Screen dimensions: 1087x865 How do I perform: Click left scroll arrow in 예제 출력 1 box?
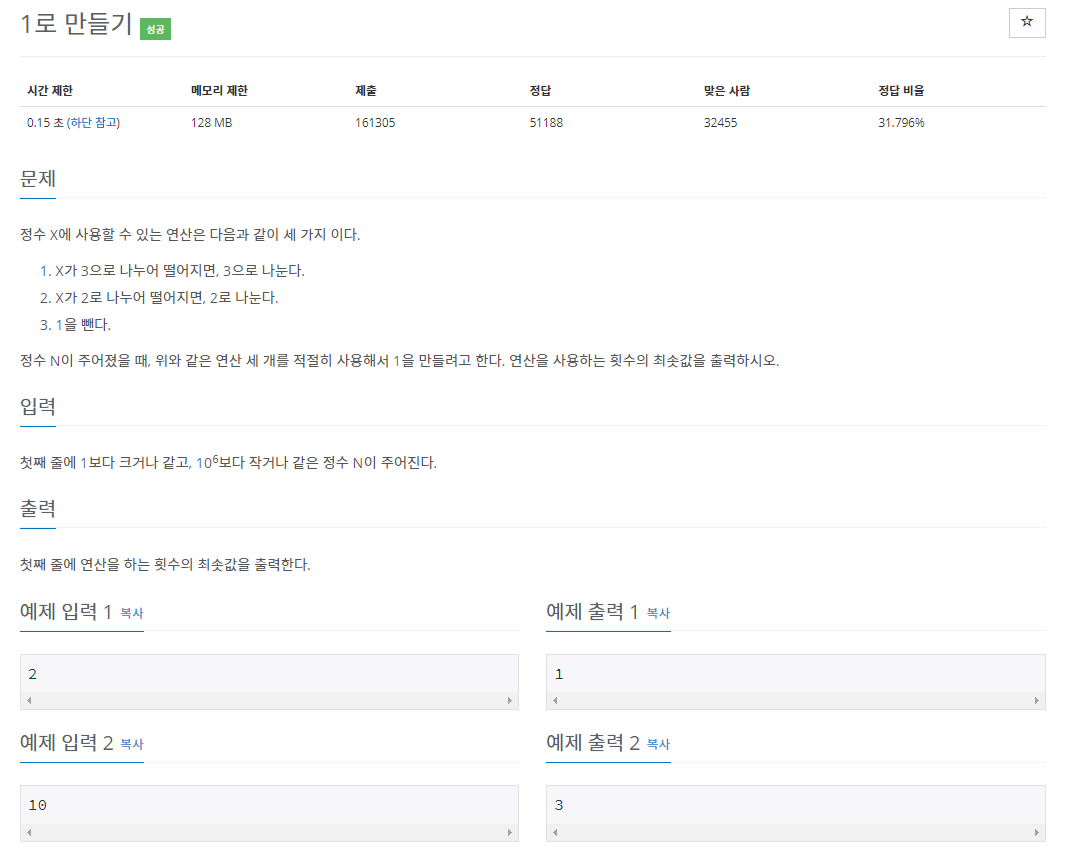pyautogui.click(x=555, y=701)
